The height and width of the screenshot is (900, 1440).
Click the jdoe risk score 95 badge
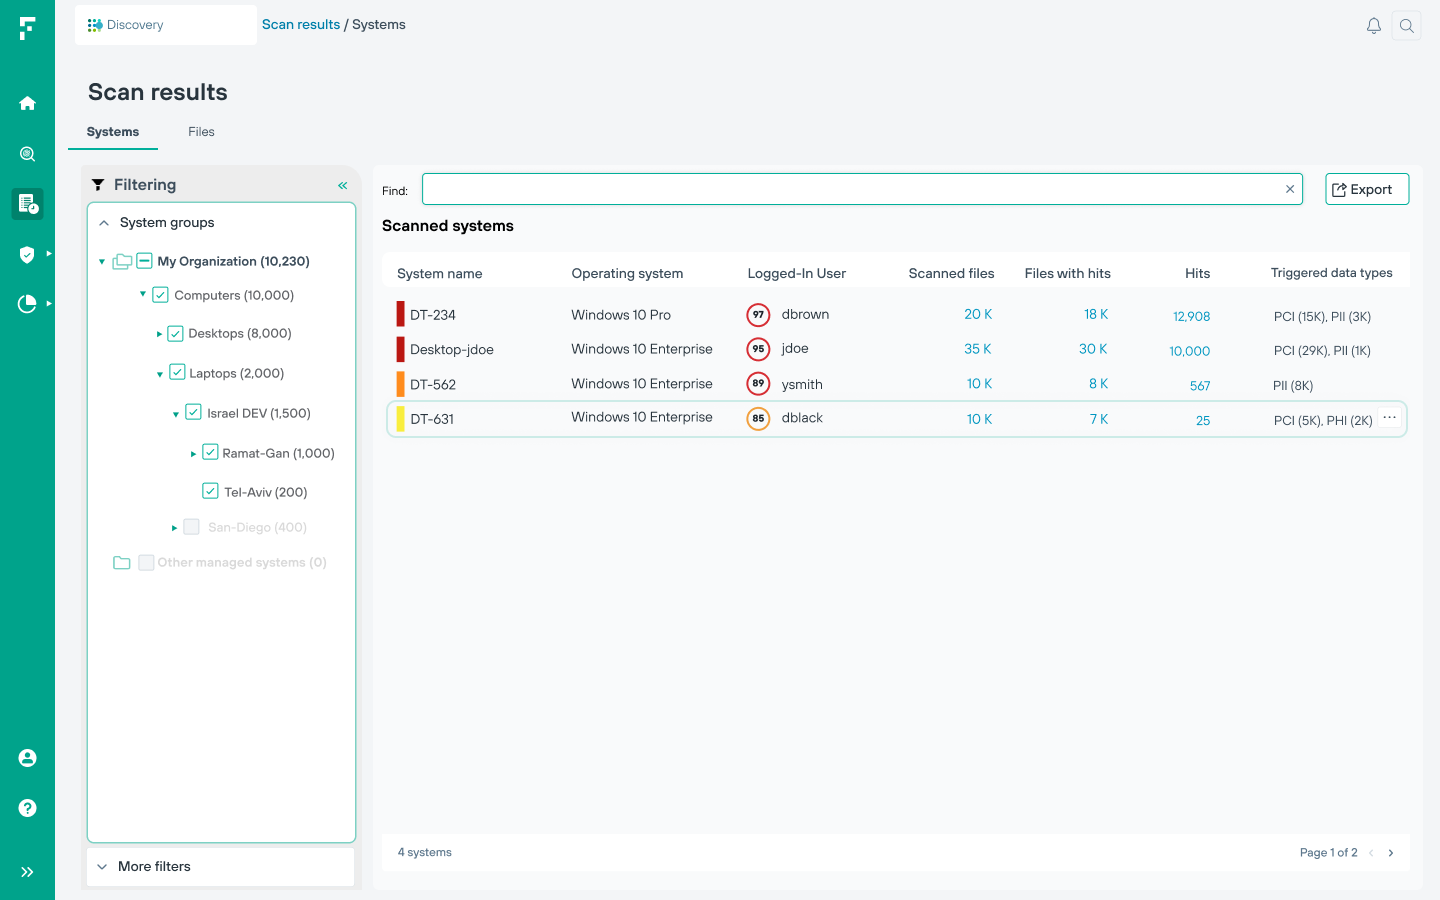pos(758,350)
